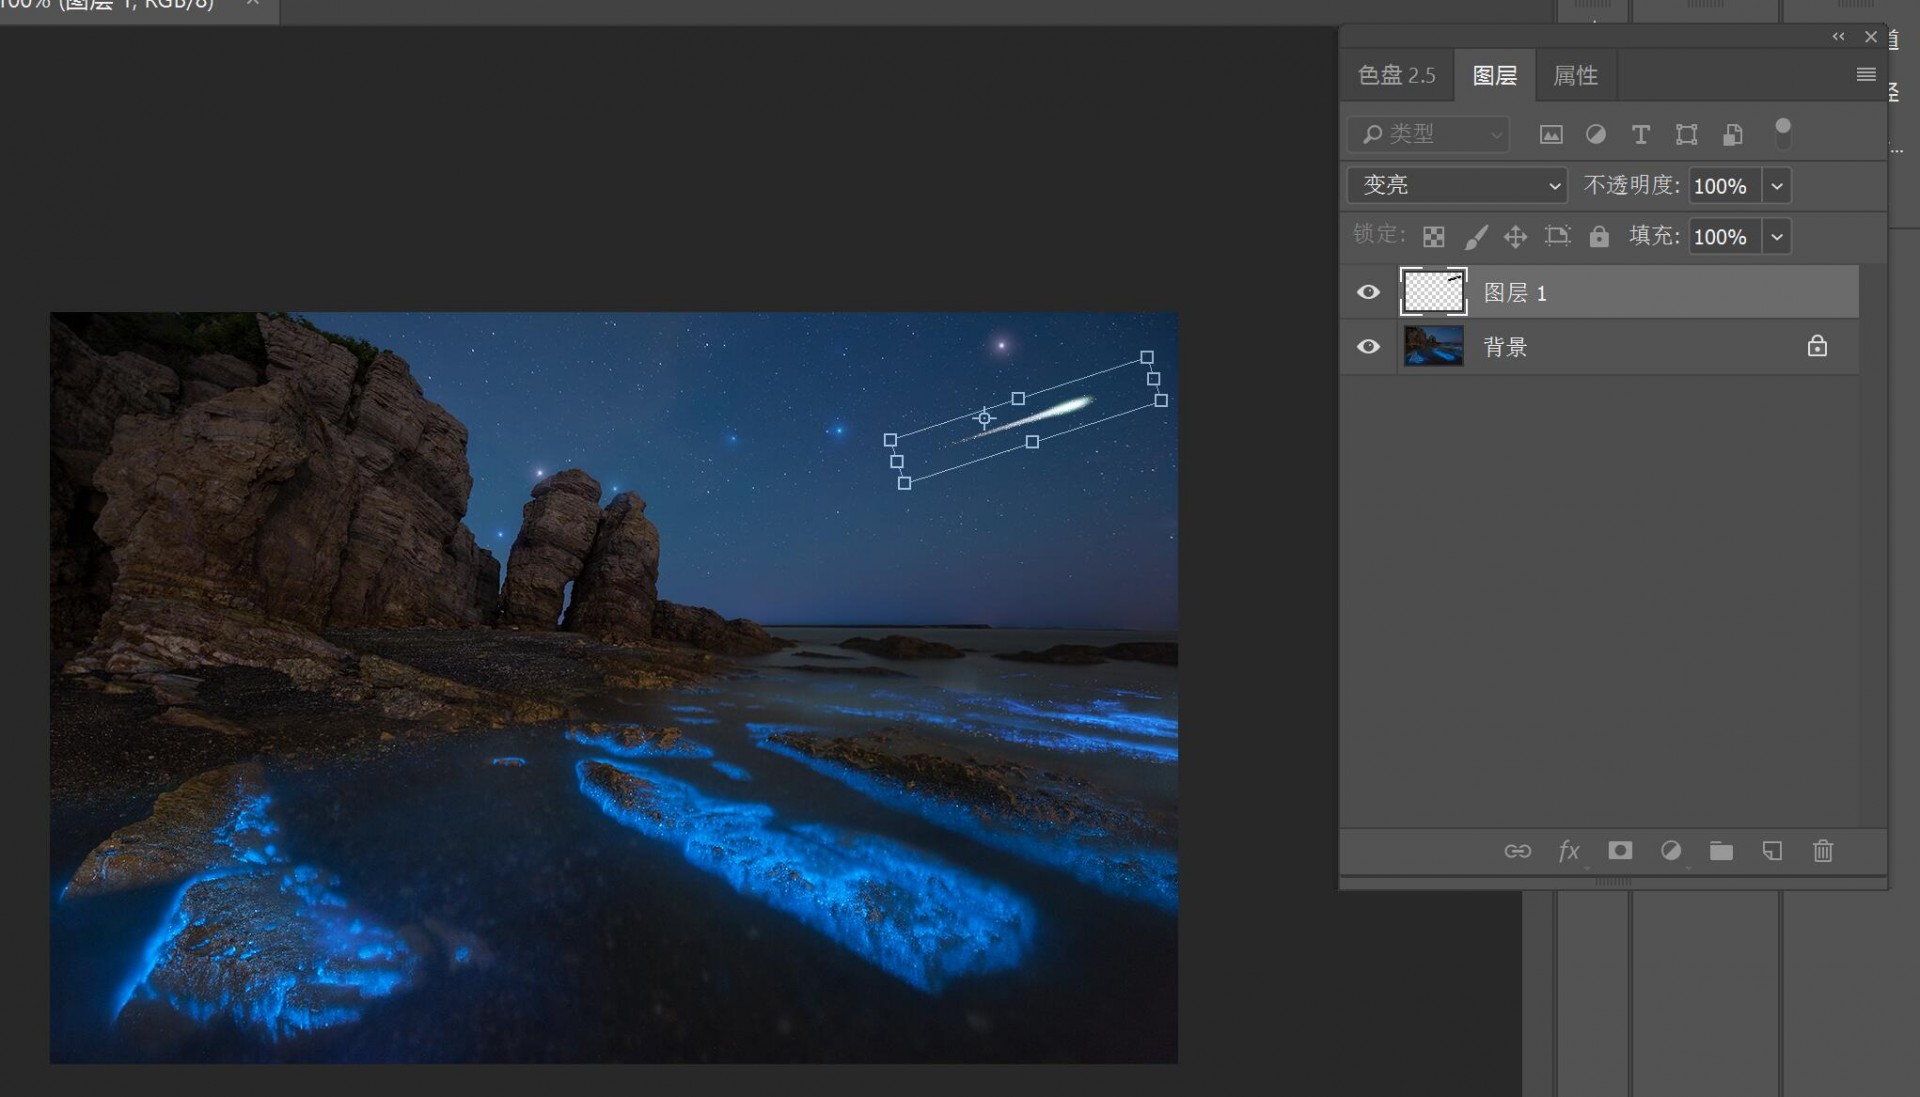This screenshot has height=1097, width=1920.
Task: Open the layers panel hamburger menu
Action: 1865,75
